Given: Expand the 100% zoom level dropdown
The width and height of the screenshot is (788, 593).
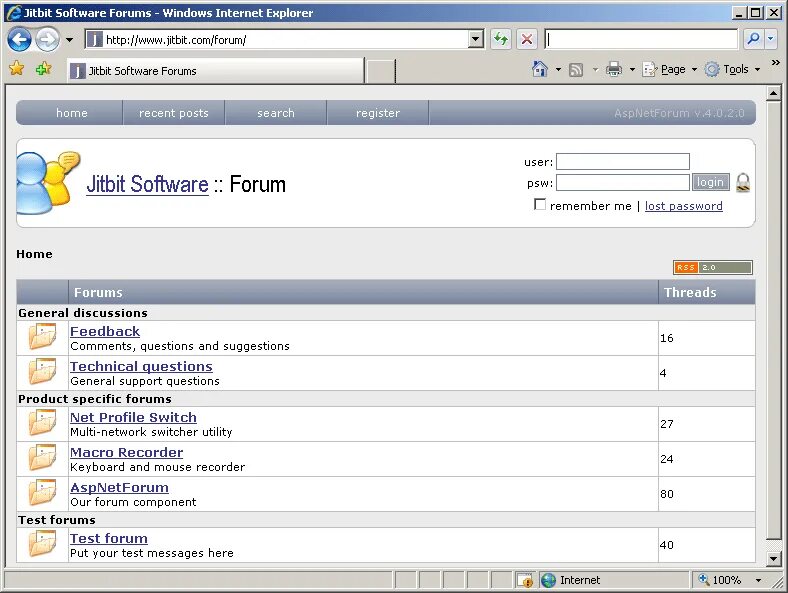Looking at the screenshot, I should [758, 580].
